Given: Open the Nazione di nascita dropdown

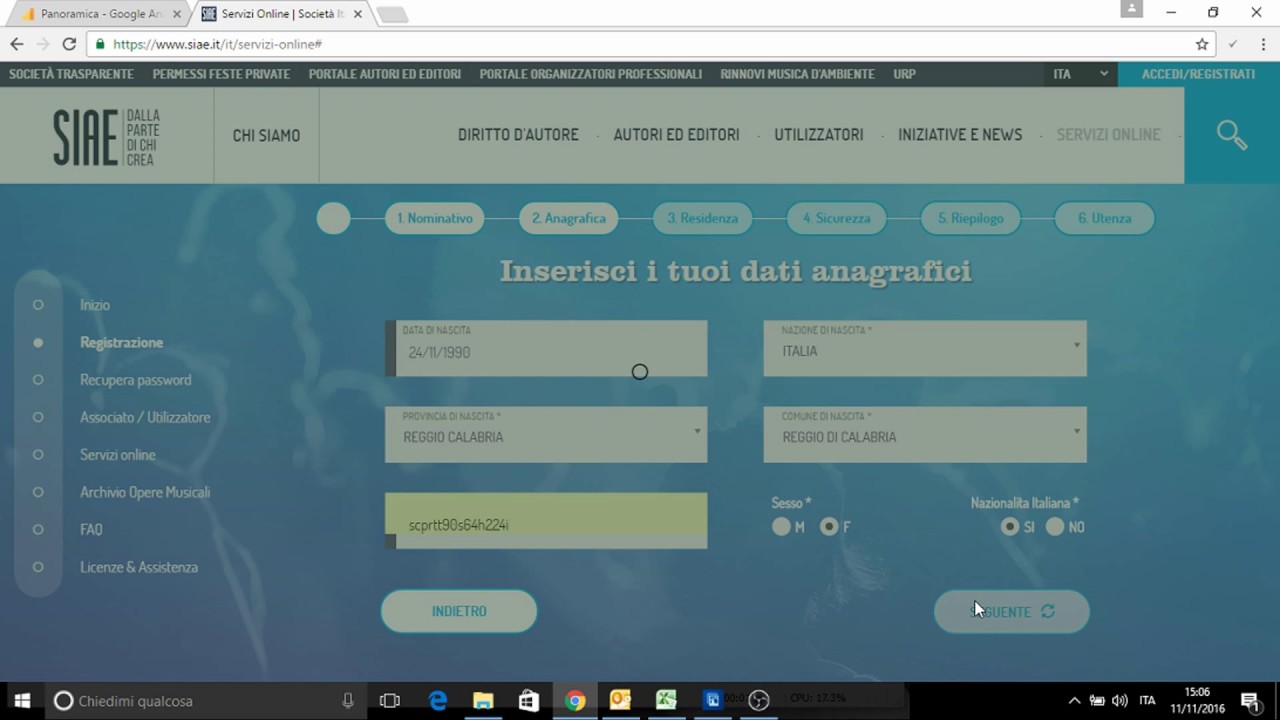Looking at the screenshot, I should pyautogui.click(x=925, y=348).
